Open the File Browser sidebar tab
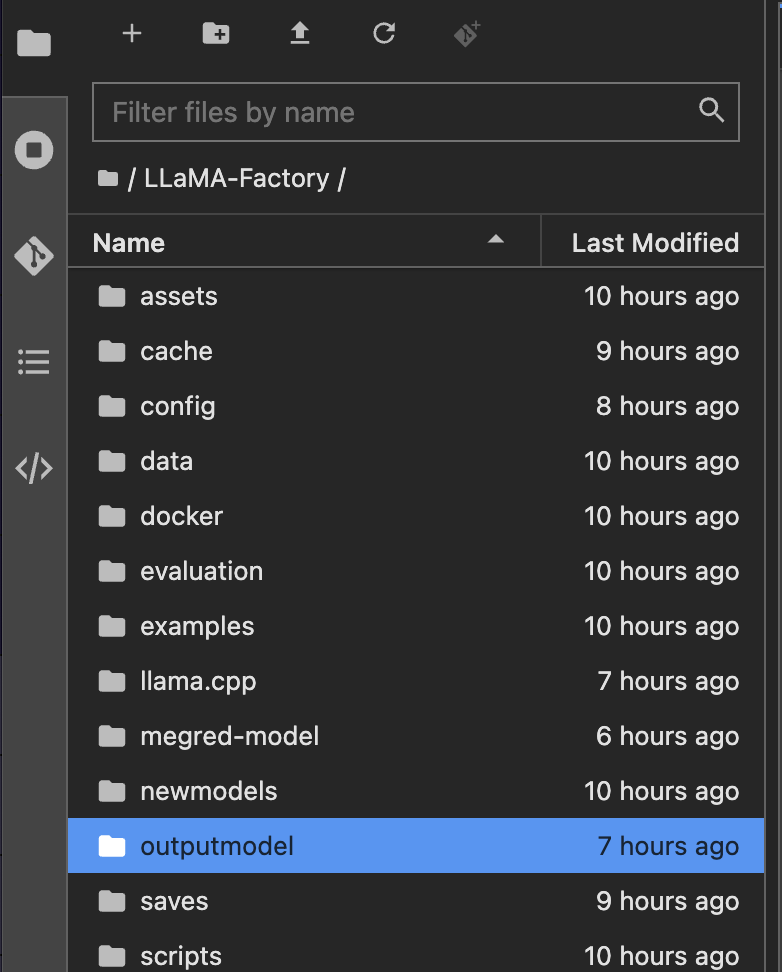Image resolution: width=782 pixels, height=972 pixels. 34,43
